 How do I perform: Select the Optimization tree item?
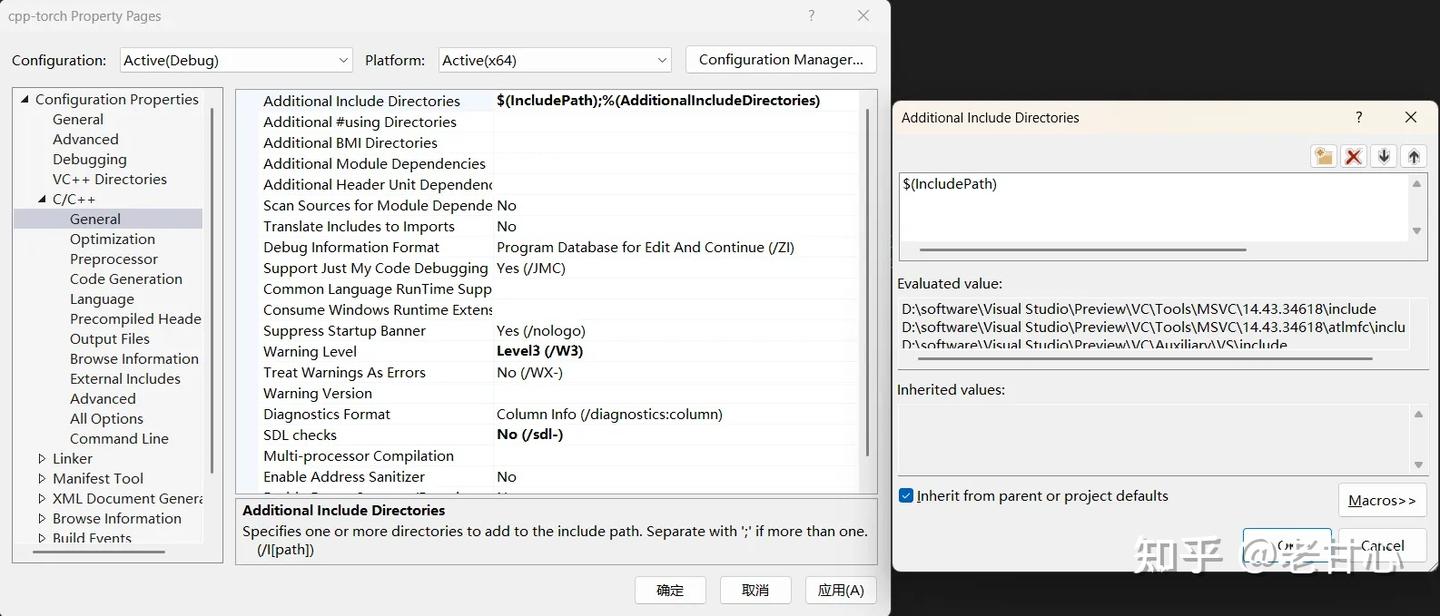pos(112,239)
